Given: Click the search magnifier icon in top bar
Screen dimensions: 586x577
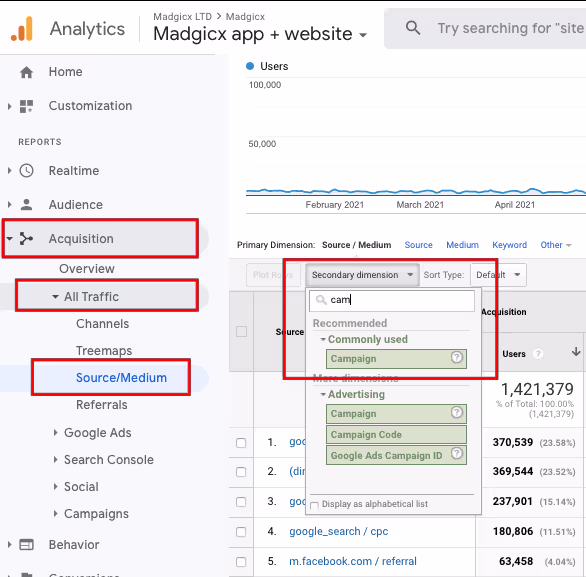Looking at the screenshot, I should [x=413, y=28].
